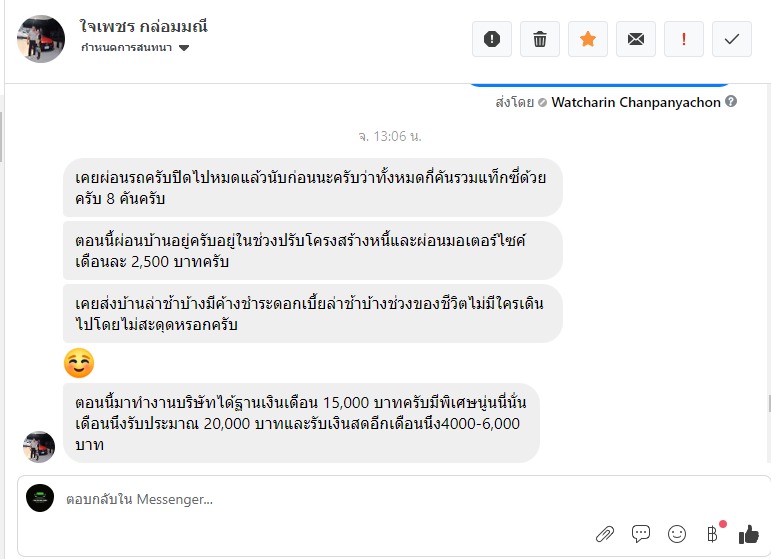Mark conversation unread with envelope icon
This screenshot has width=771, height=559.
[x=636, y=39]
